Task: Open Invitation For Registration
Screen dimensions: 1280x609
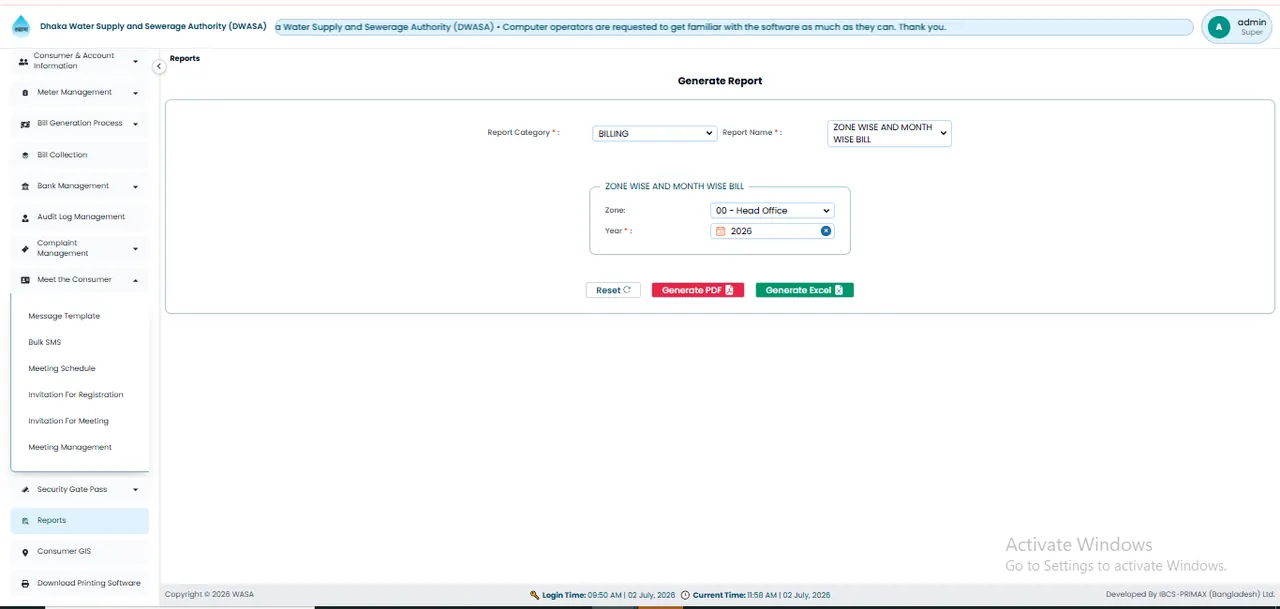Action: click(x=76, y=395)
